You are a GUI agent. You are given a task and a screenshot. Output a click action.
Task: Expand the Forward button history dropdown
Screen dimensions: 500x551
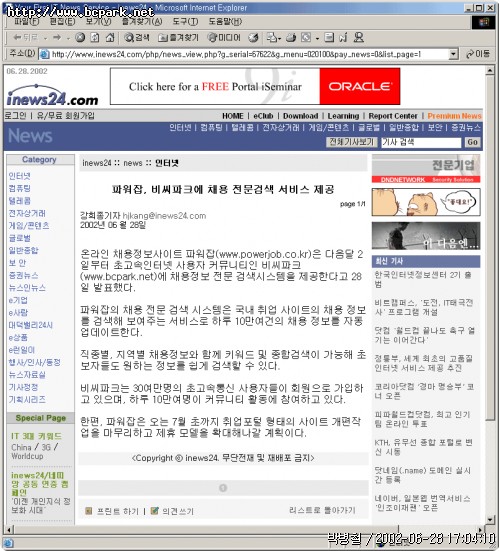pos(68,38)
